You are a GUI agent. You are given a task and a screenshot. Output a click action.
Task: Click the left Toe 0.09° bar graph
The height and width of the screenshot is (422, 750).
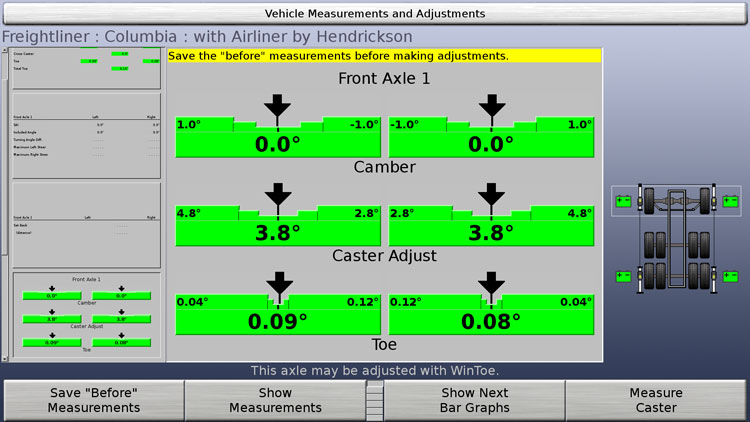277,315
